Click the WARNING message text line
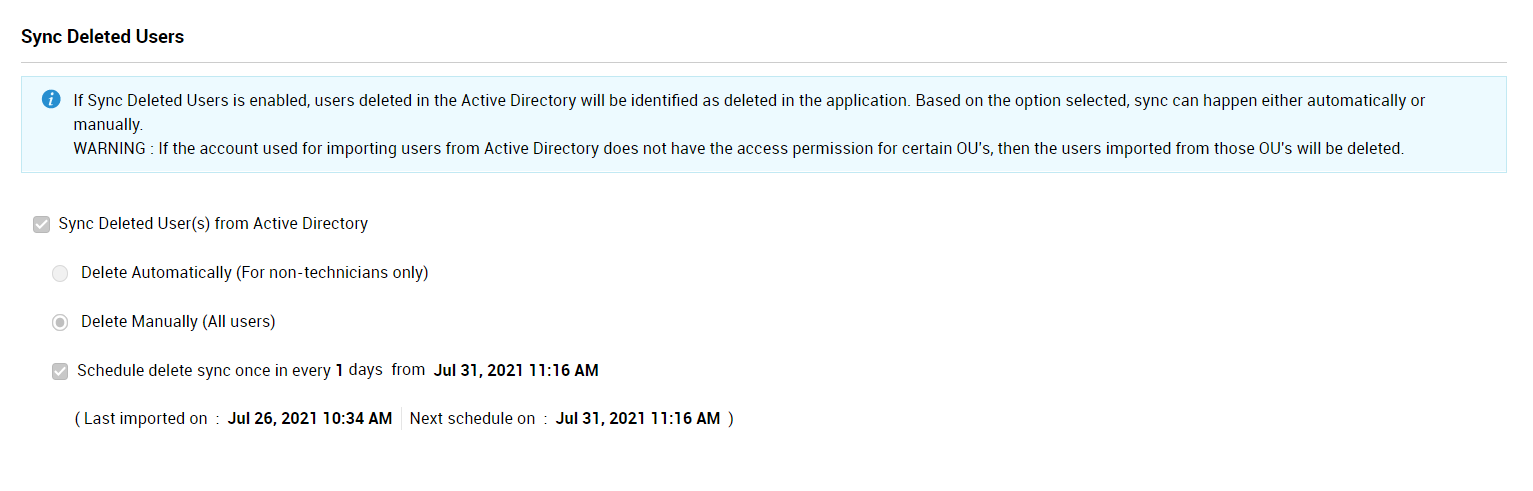1533x491 pixels. [x=738, y=149]
